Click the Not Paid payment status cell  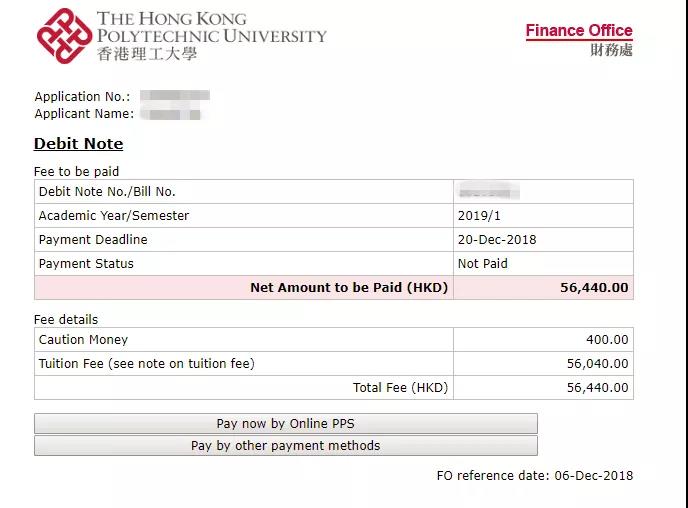click(543, 264)
